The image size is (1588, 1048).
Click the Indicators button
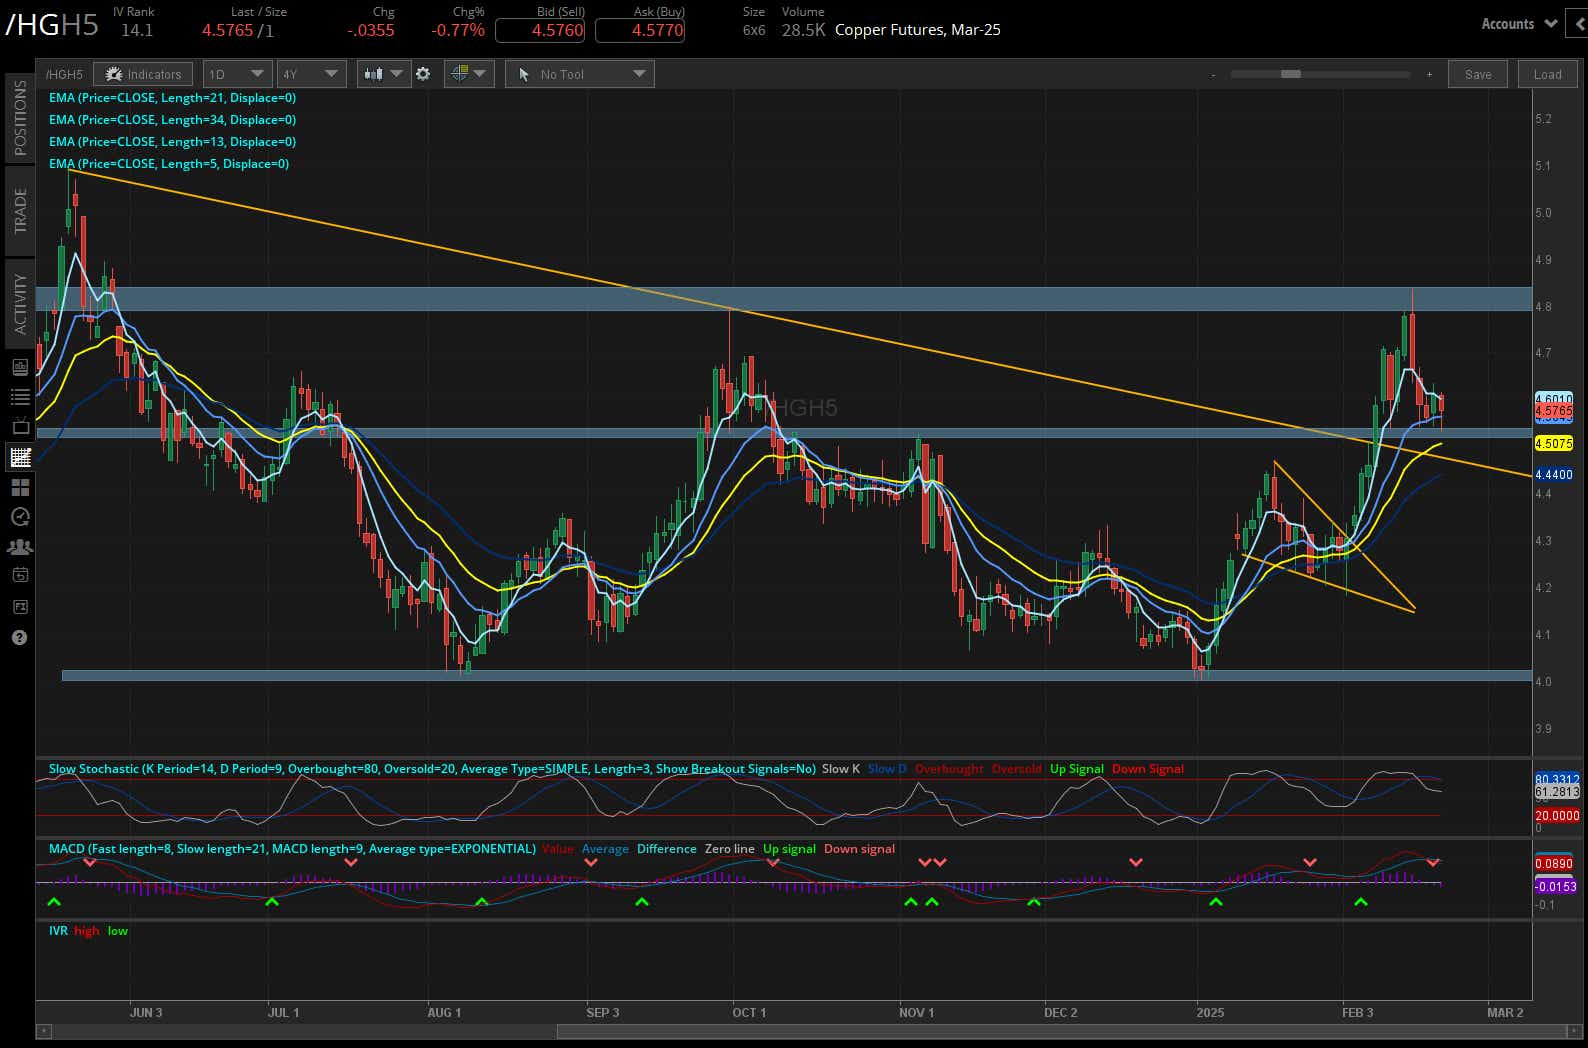(144, 74)
